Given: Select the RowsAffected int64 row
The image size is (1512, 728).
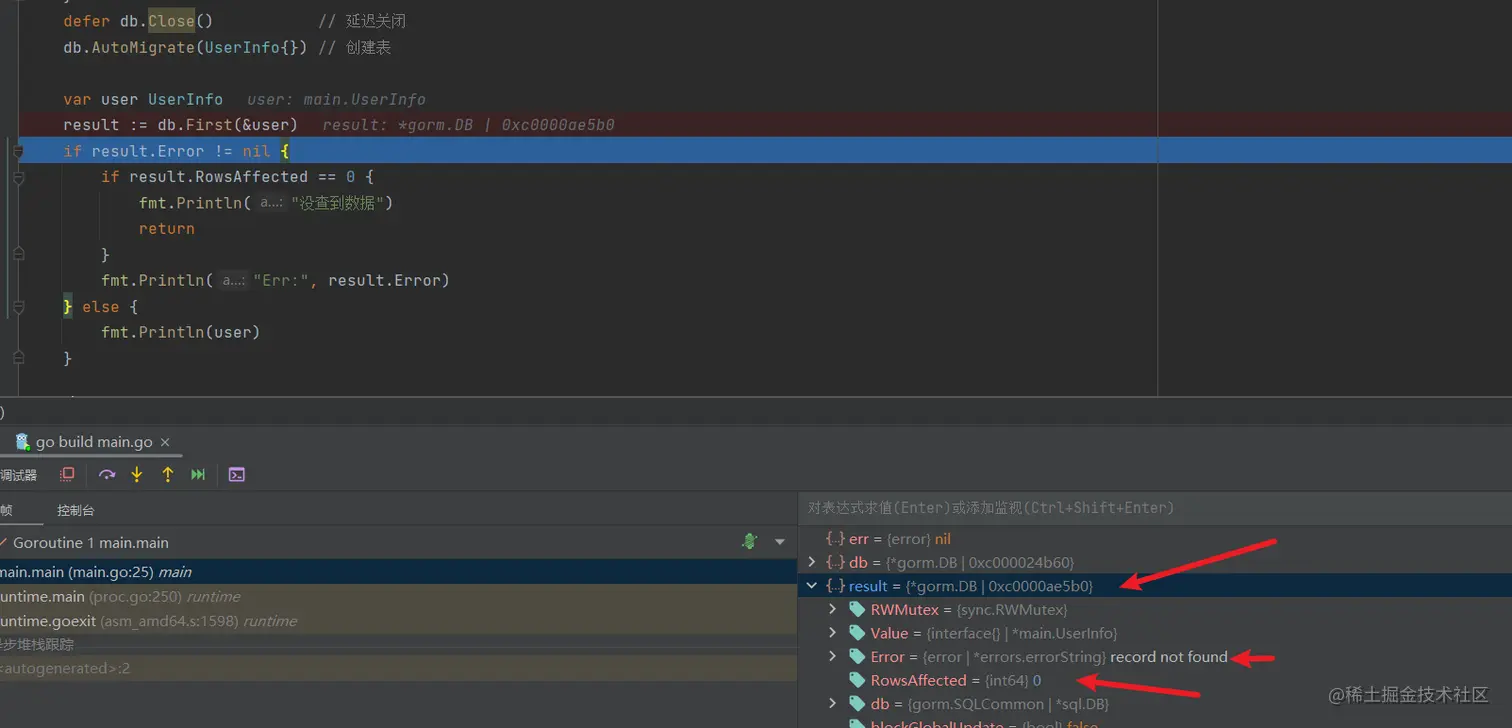Looking at the screenshot, I should coord(1155,680).
